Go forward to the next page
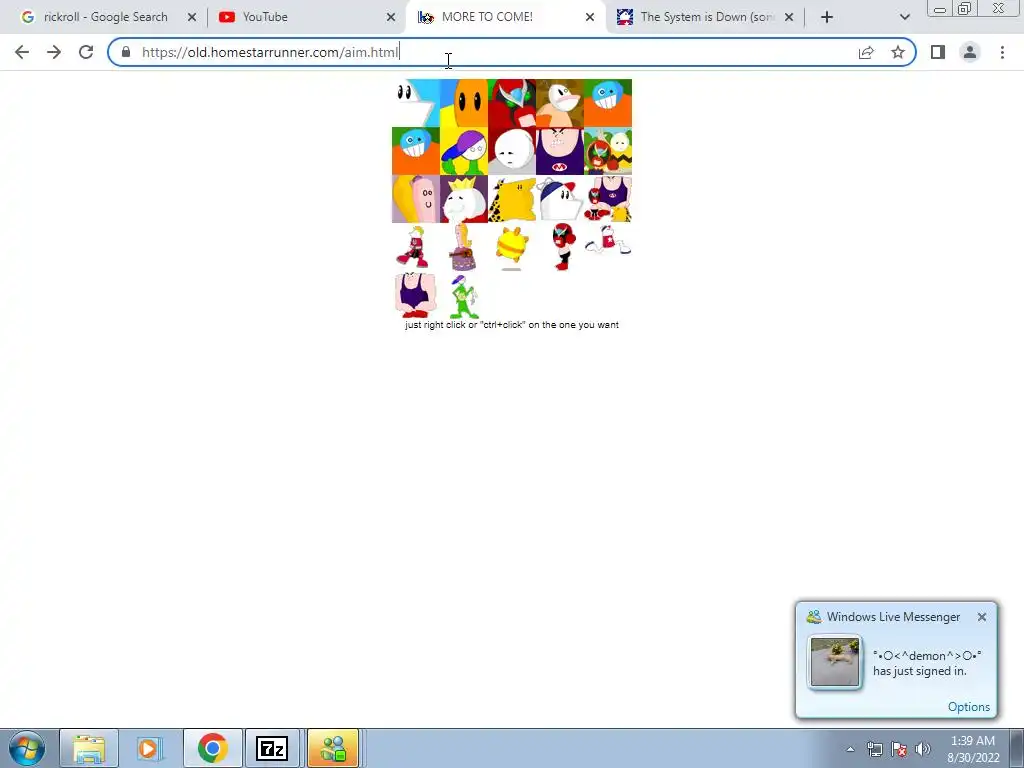Screen dimensions: 1024x768 (54, 52)
